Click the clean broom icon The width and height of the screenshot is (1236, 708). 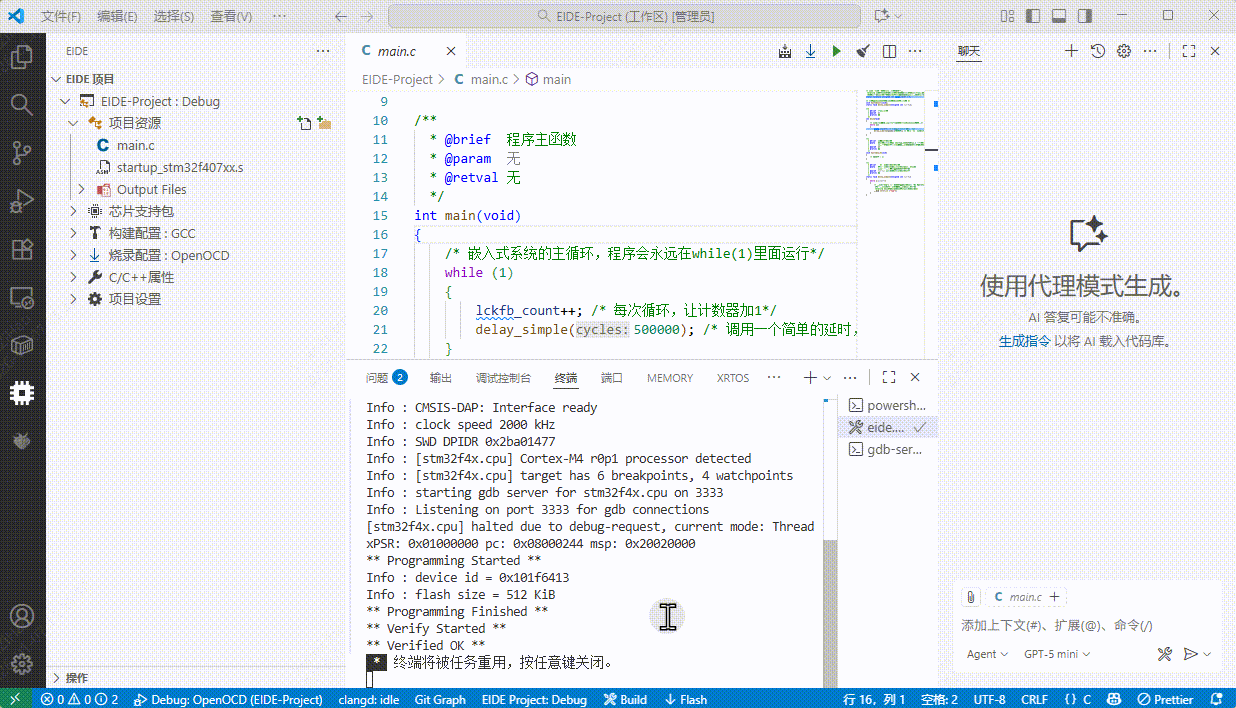point(863,51)
